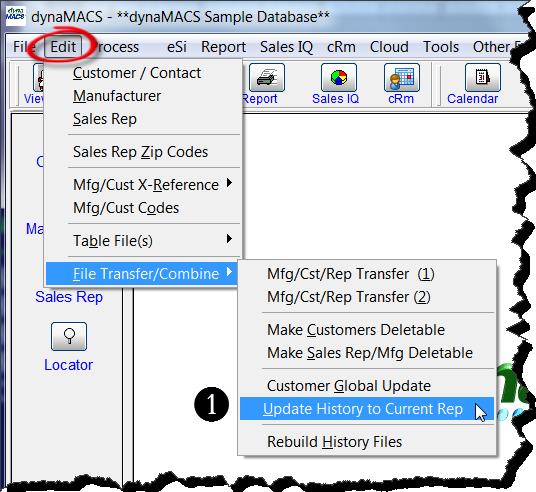Click the cRm toolbar label
The width and height of the screenshot is (536, 492).
point(401,98)
